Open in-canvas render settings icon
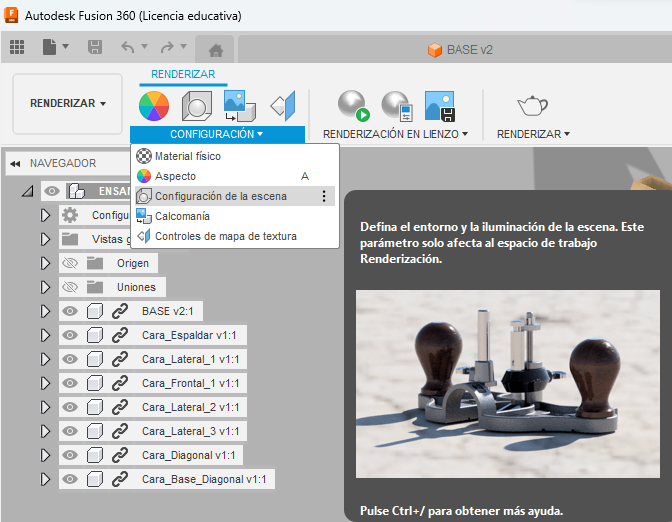 [397, 106]
